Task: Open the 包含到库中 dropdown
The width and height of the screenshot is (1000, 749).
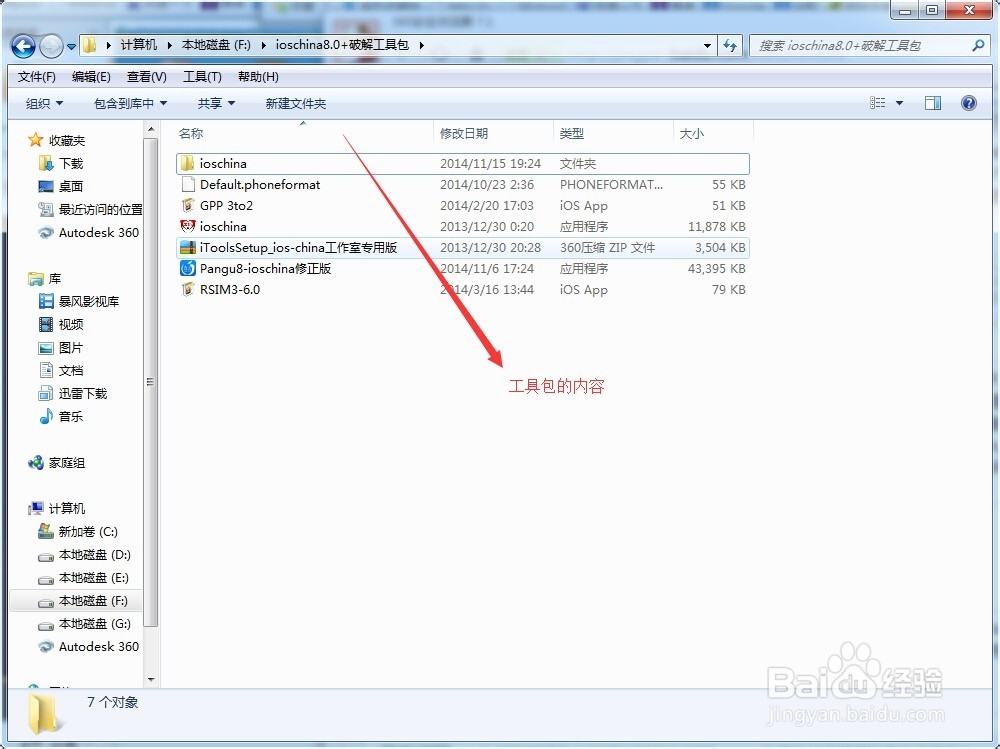Action: [130, 103]
